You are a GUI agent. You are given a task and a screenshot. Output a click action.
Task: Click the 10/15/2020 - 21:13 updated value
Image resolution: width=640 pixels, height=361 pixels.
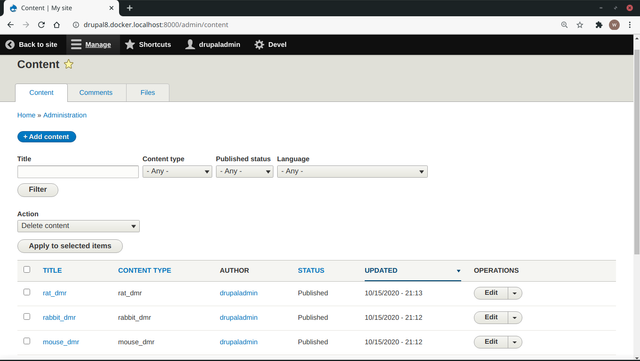pyautogui.click(x=393, y=293)
